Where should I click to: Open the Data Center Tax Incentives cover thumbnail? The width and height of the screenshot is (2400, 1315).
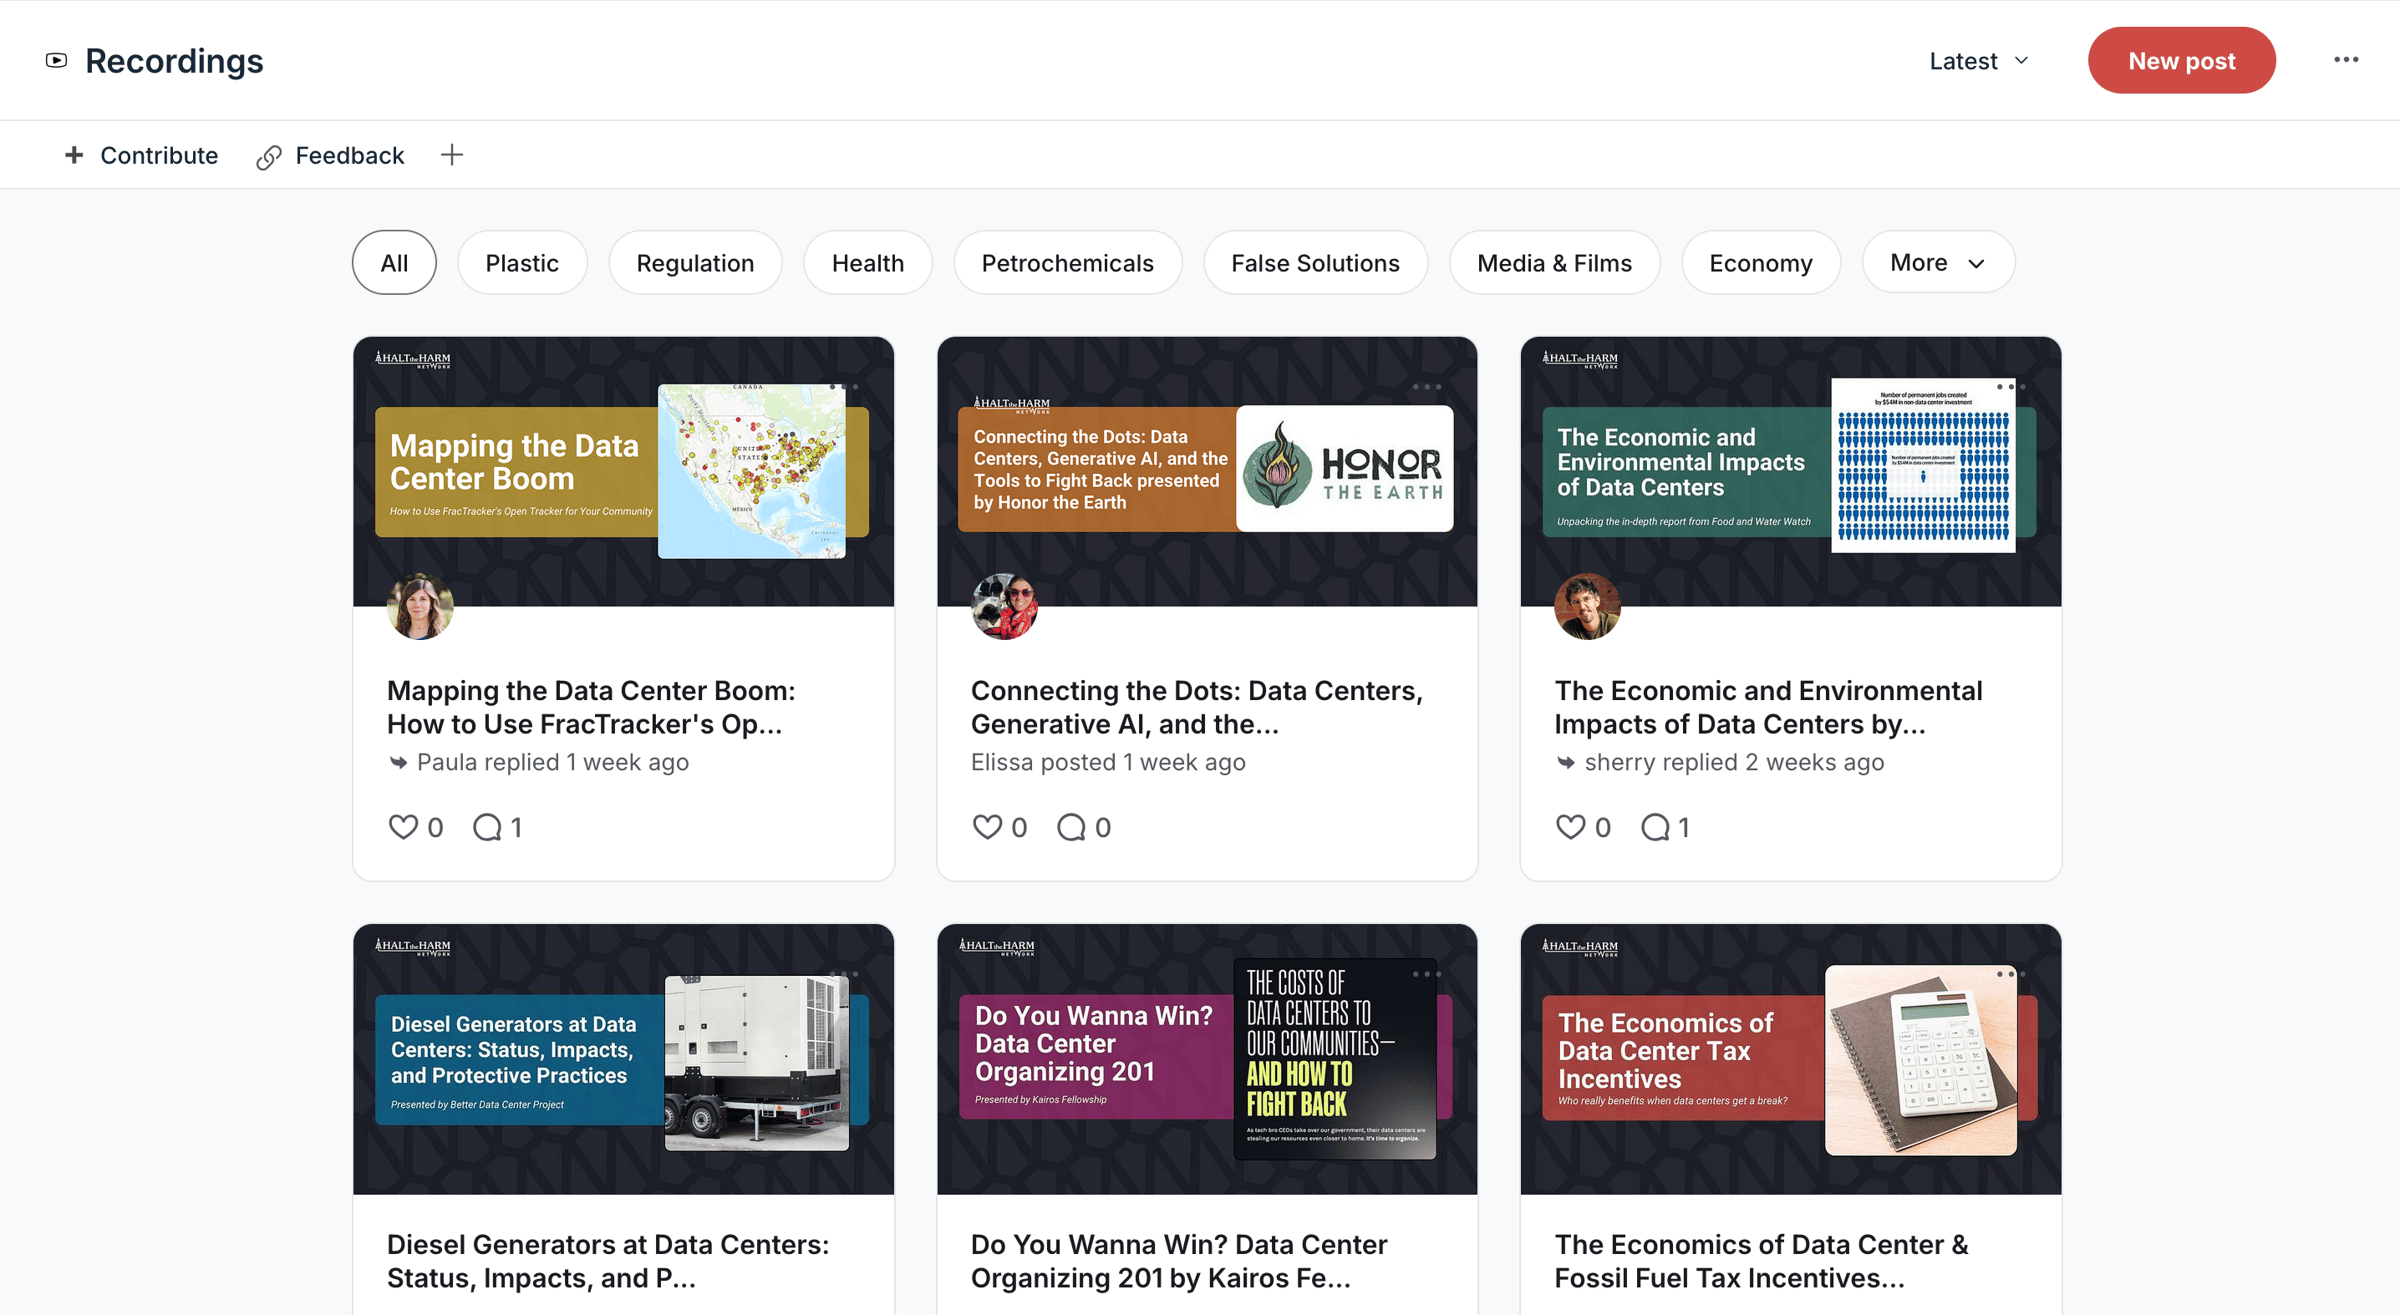click(x=1791, y=1059)
